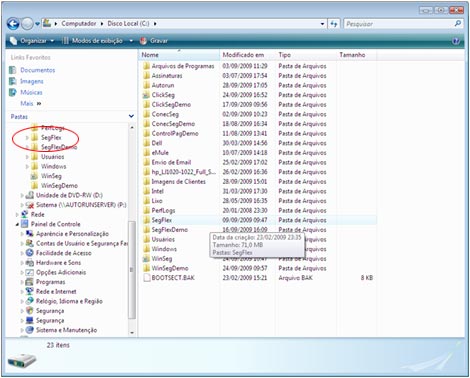Click the Hardware e Sons icon
Image resolution: width=470 pixels, height=378 pixels.
tap(30, 263)
